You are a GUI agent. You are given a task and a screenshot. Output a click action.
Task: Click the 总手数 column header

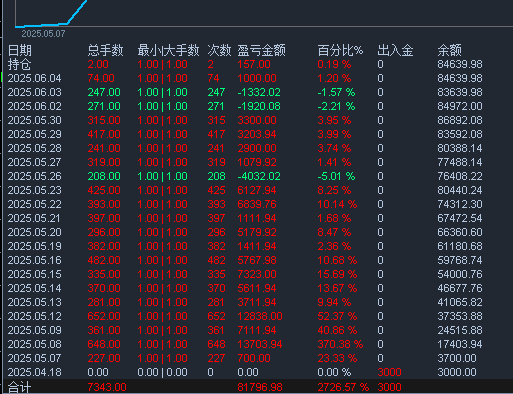click(105, 50)
